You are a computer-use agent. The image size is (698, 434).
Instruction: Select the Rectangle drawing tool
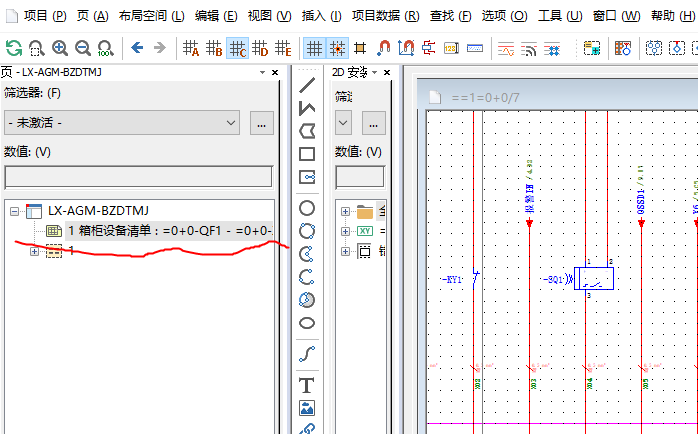[307, 154]
